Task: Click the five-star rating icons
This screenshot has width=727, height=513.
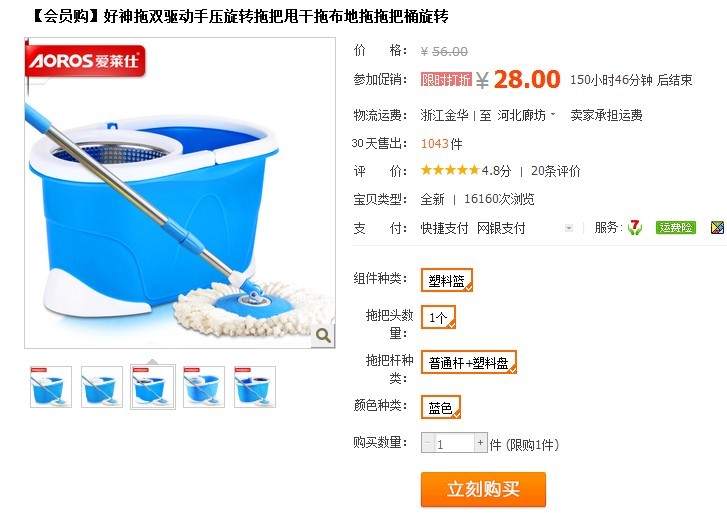Action: [x=449, y=170]
